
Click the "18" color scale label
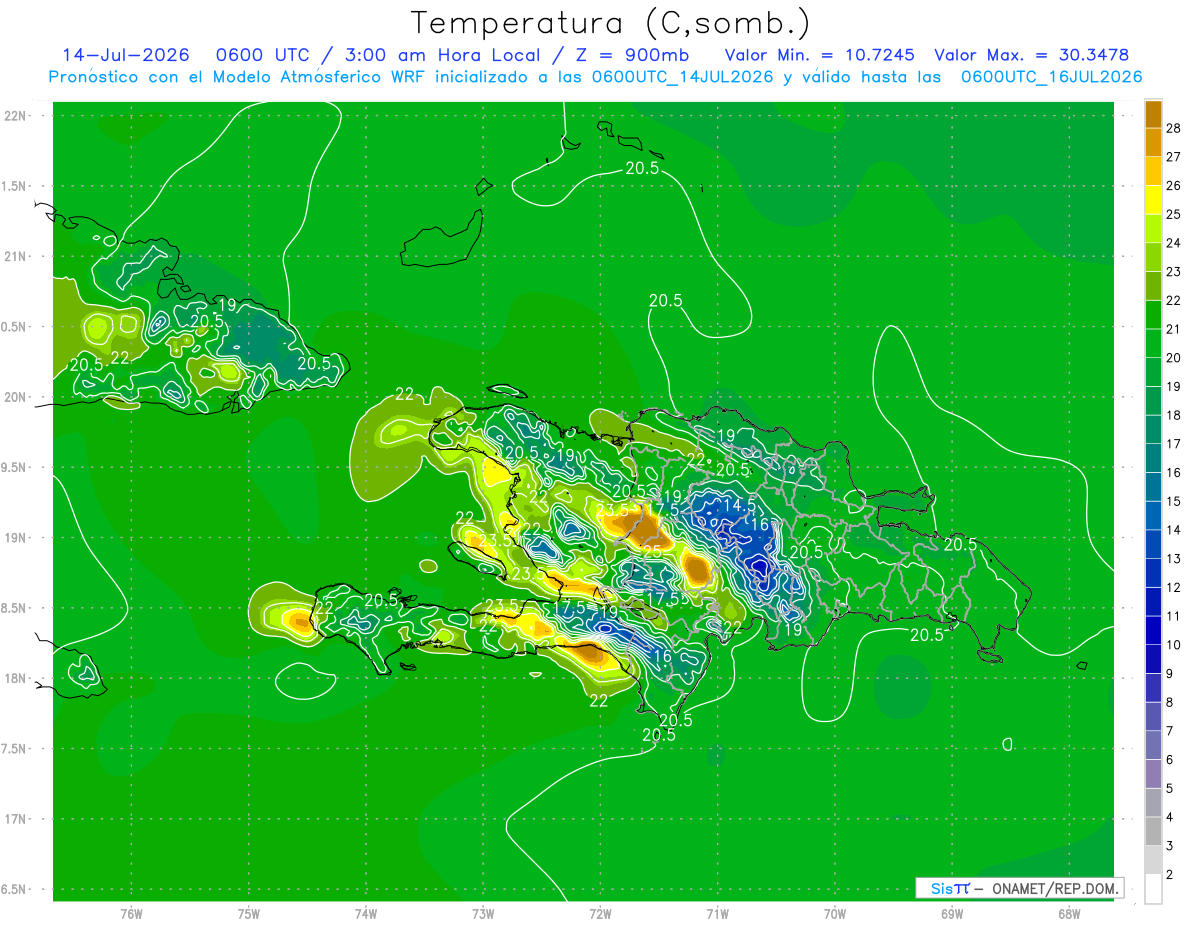pos(1174,415)
